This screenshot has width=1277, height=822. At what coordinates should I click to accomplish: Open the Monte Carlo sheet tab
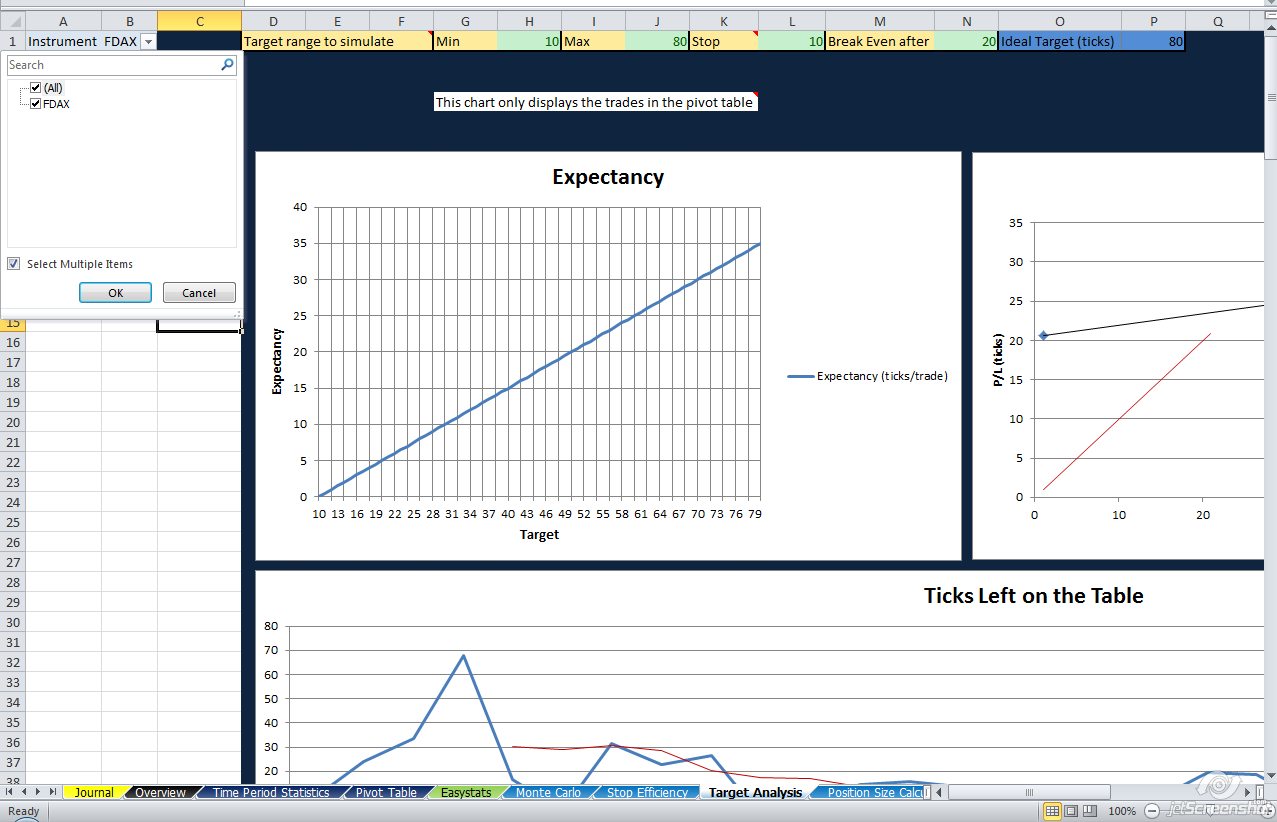click(548, 792)
